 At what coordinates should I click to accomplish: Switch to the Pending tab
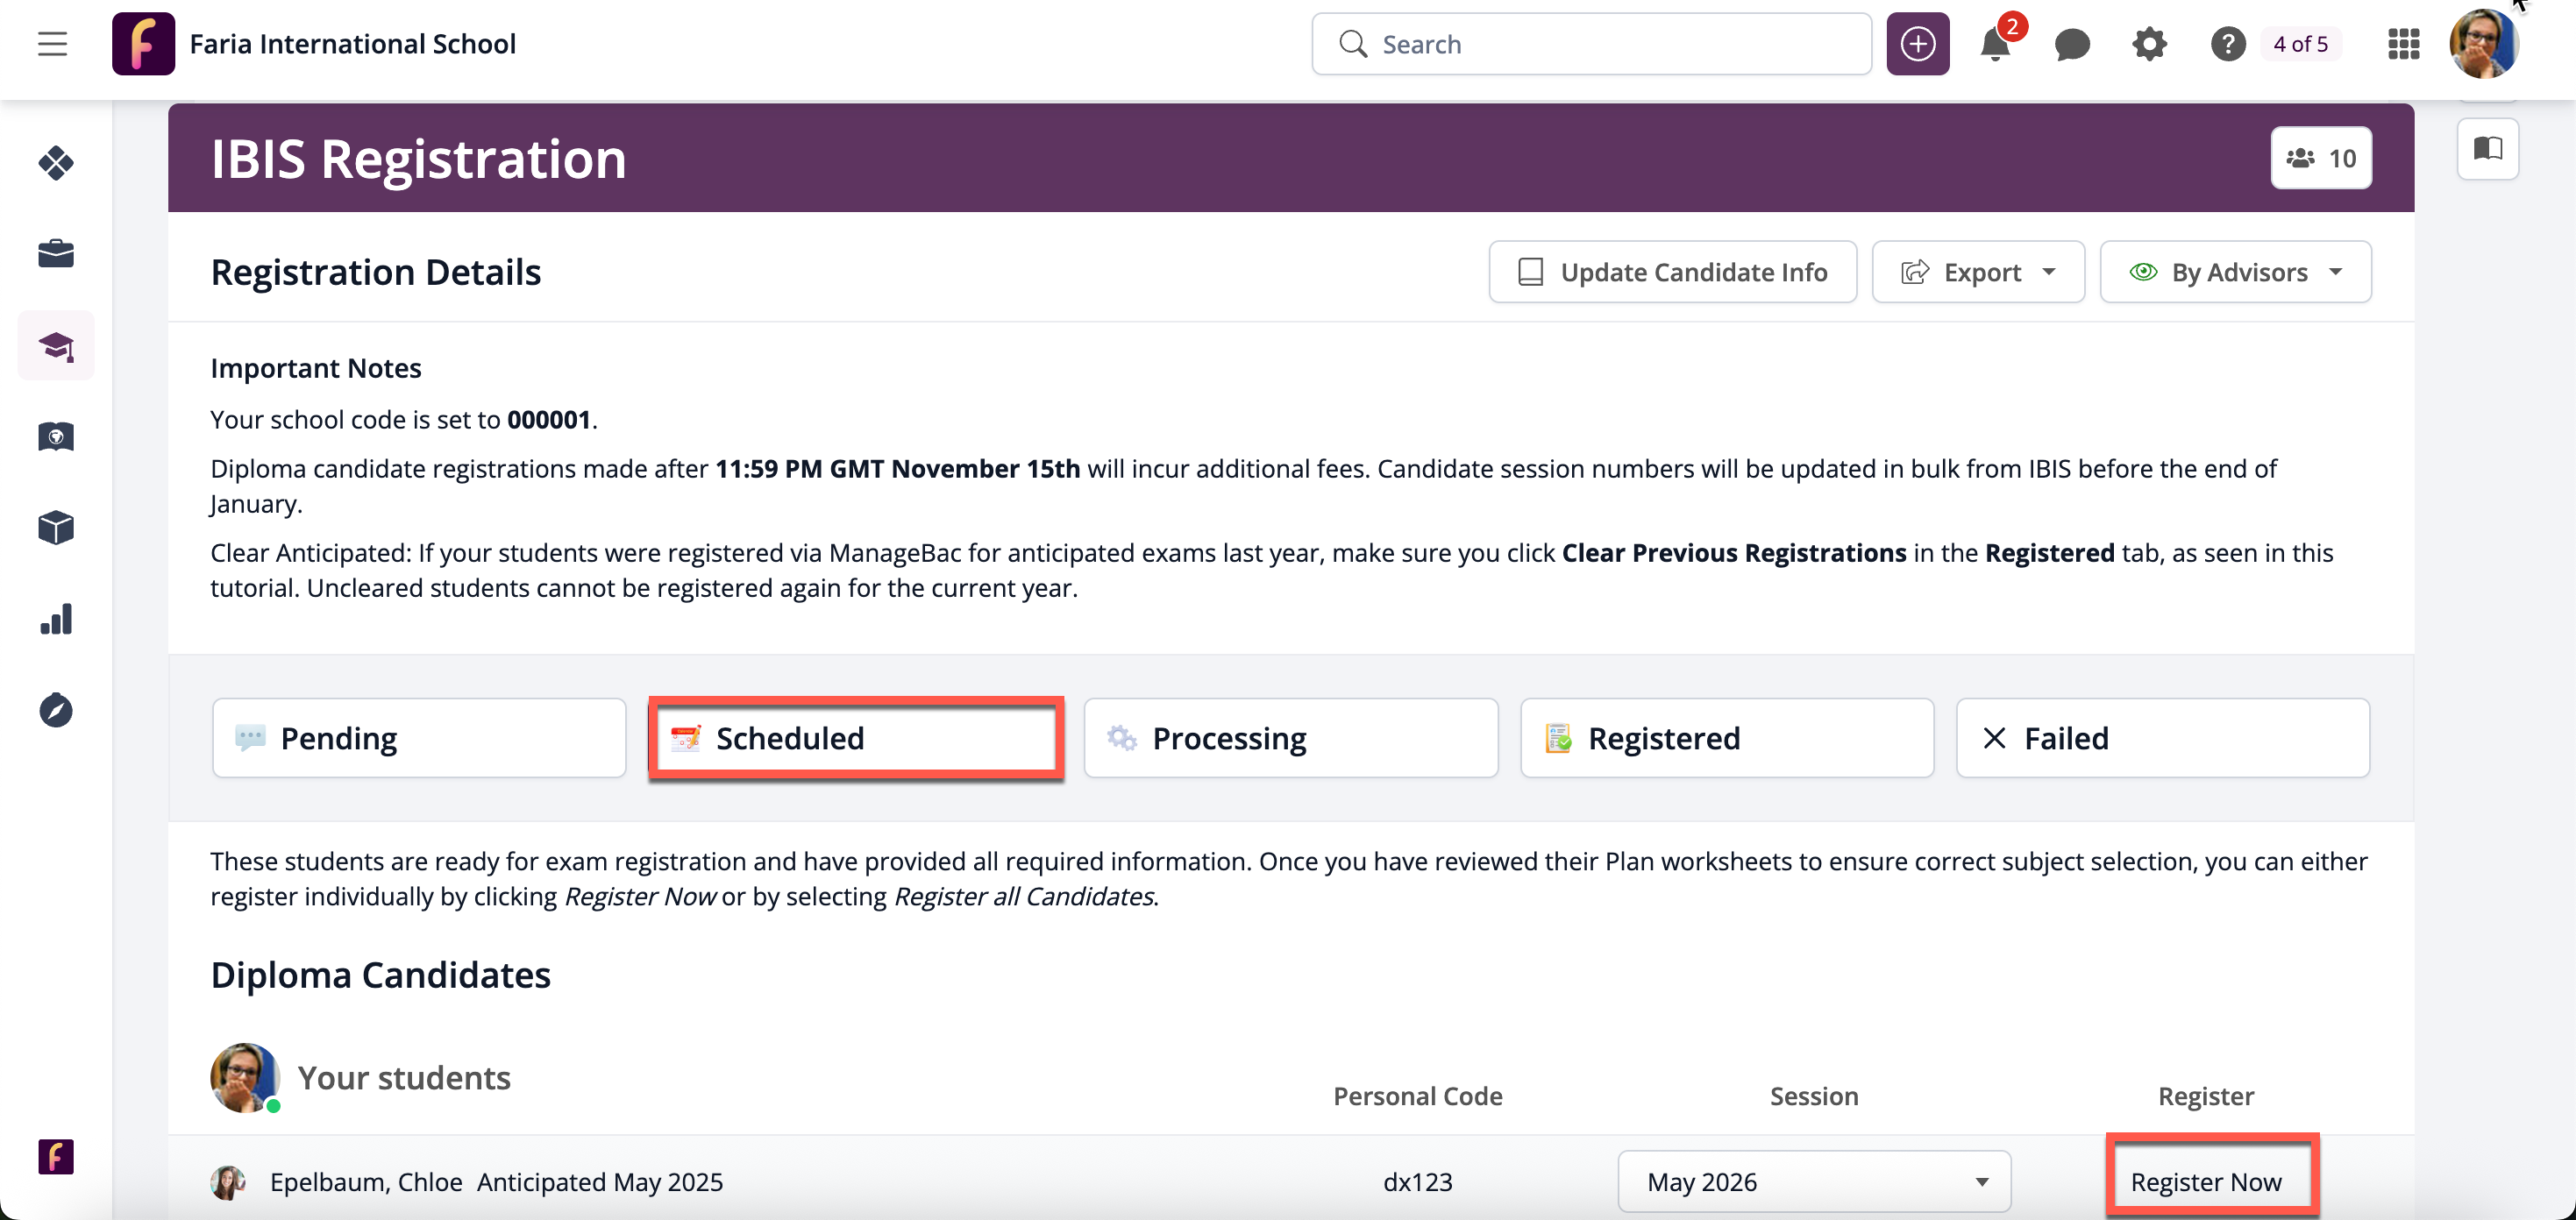419,738
